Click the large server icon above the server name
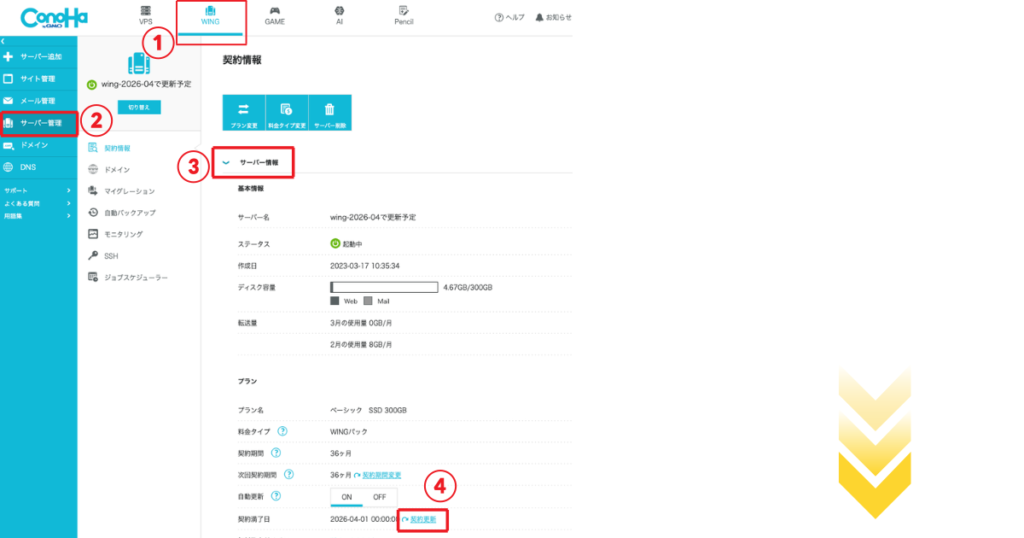The height and width of the screenshot is (538, 1024). [x=138, y=63]
